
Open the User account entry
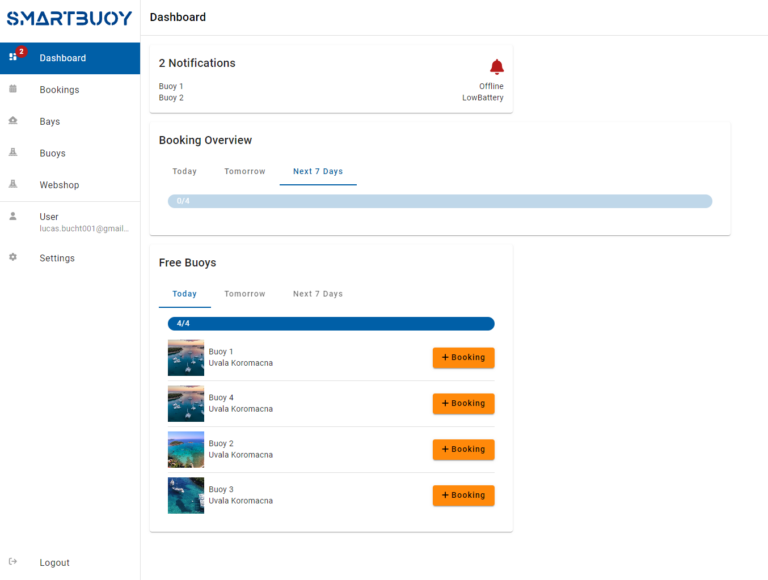70,222
